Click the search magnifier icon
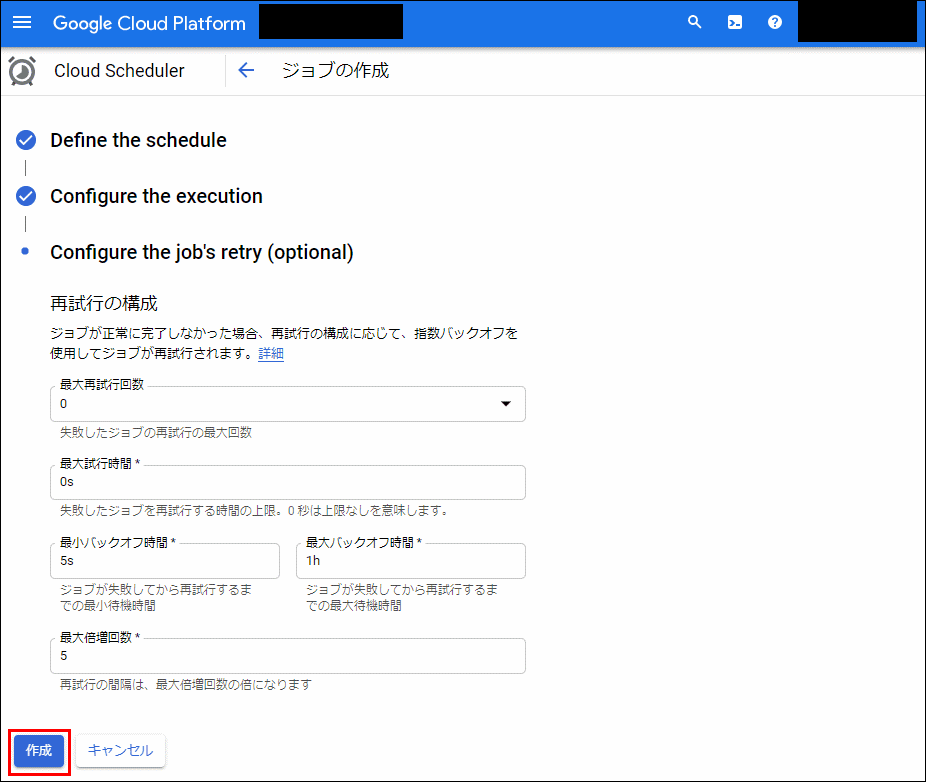Image resolution: width=926 pixels, height=782 pixels. (x=694, y=22)
